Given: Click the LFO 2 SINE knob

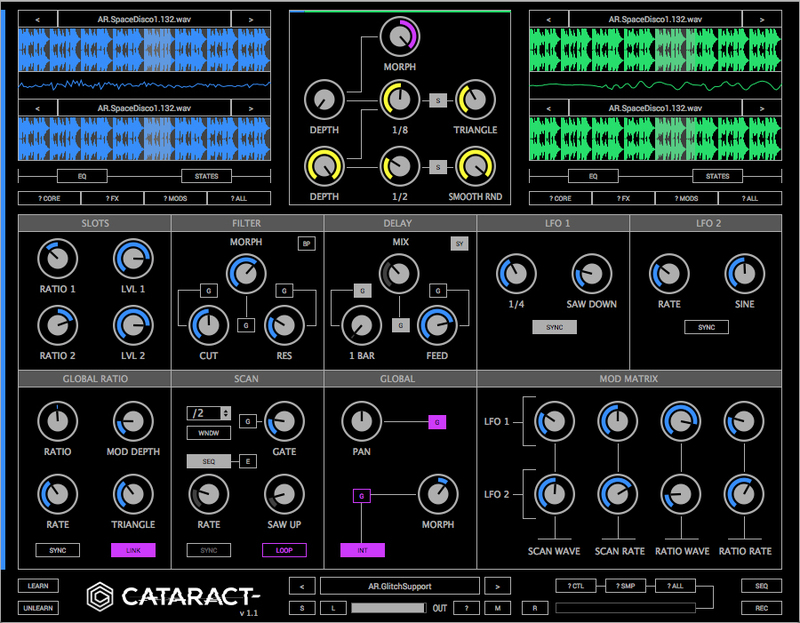Looking at the screenshot, I should pos(744,274).
